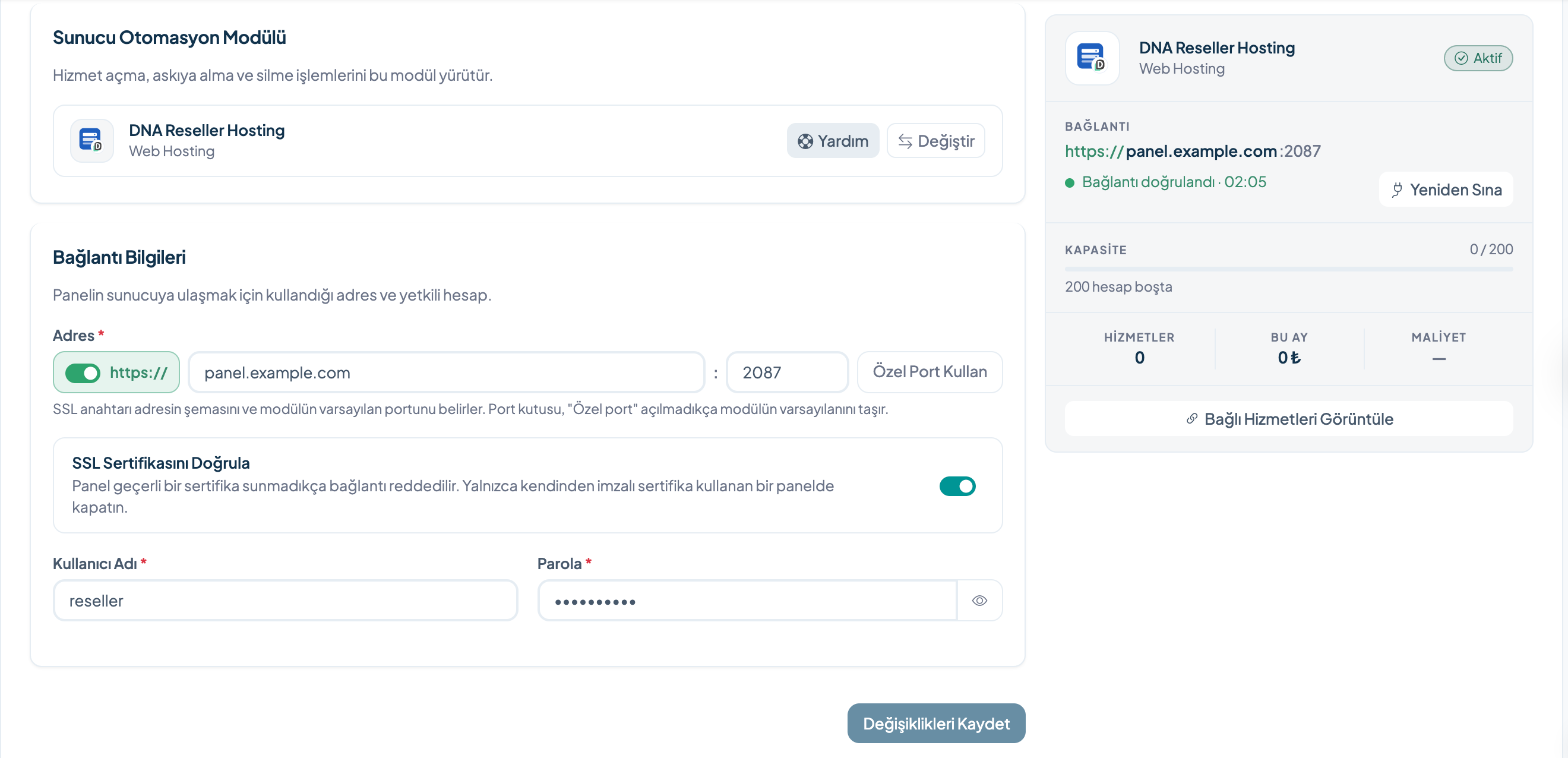Viewport: 1568px width, 758px height.
Task: Click the 0 / 200 capacity value
Action: 1491,249
